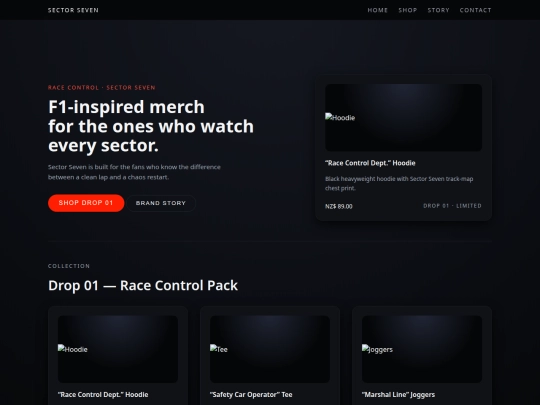This screenshot has height=405, width=540.
Task: Click the hoodie image in the collection grid
Action: pyautogui.click(x=118, y=349)
